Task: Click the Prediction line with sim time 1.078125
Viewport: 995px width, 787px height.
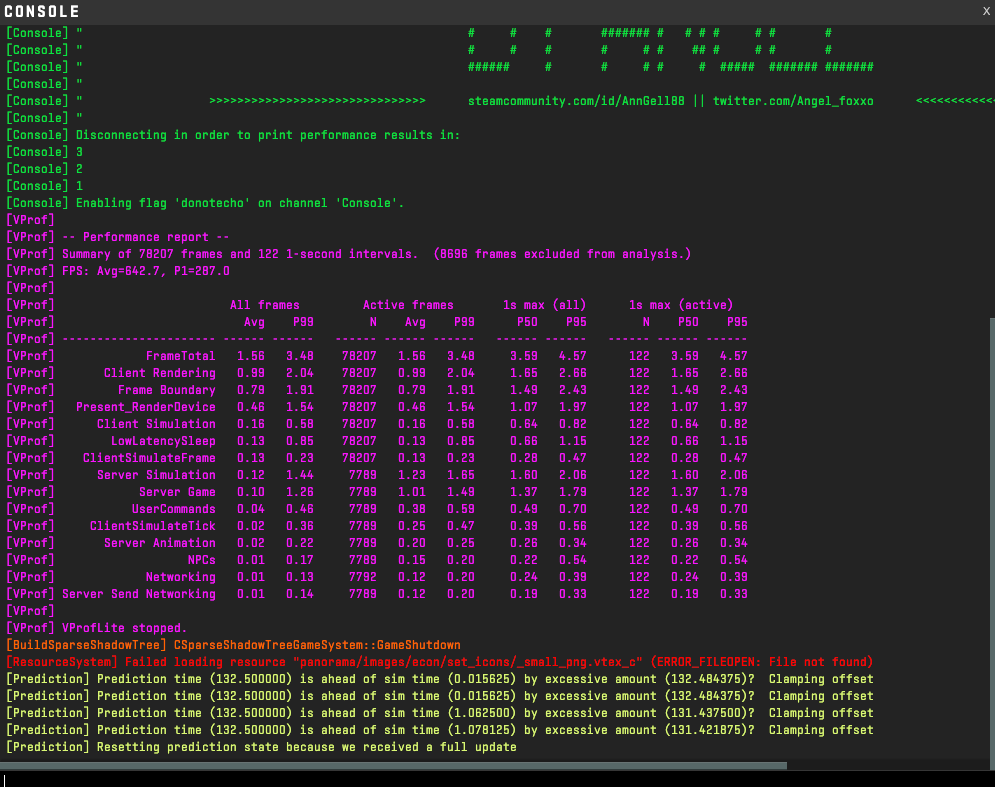Action: pos(440,730)
